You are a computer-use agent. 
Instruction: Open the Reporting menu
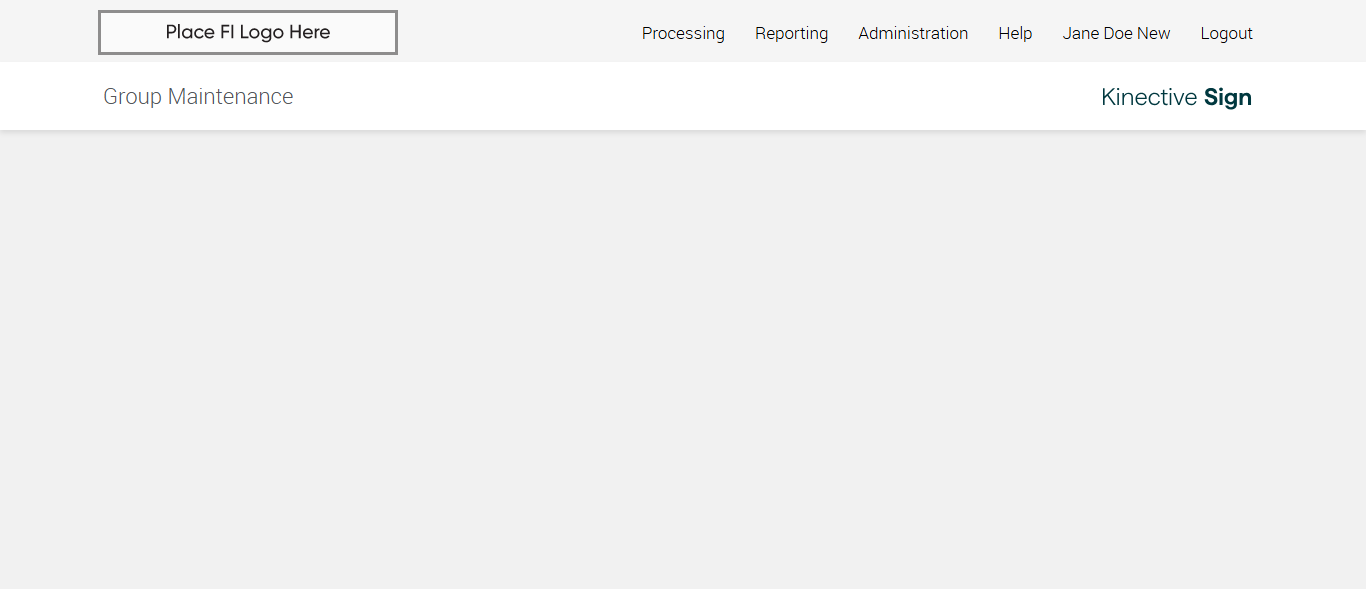pyautogui.click(x=791, y=33)
